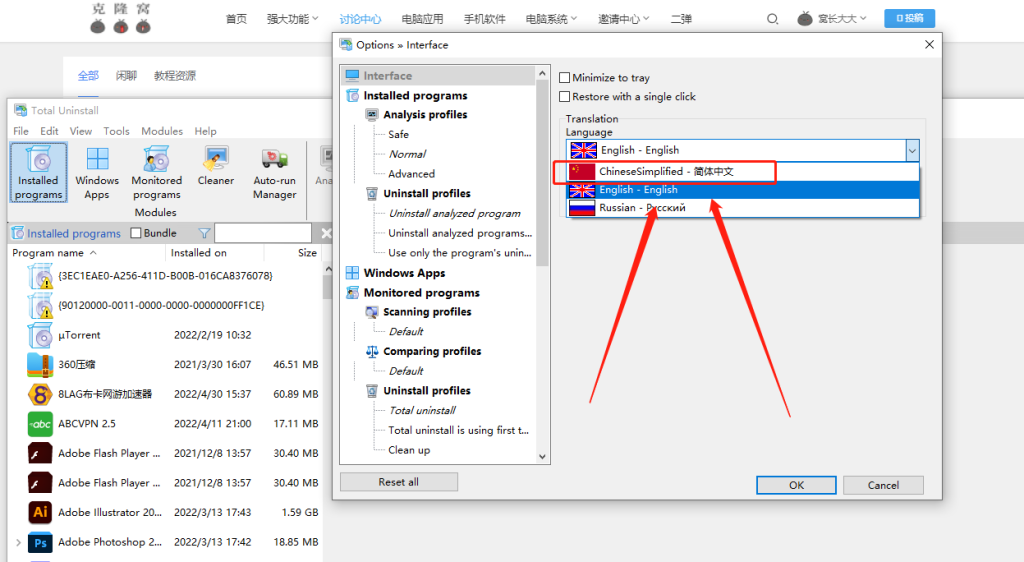
Task: Click first Adobe Flash Player icon
Action: (x=40, y=453)
